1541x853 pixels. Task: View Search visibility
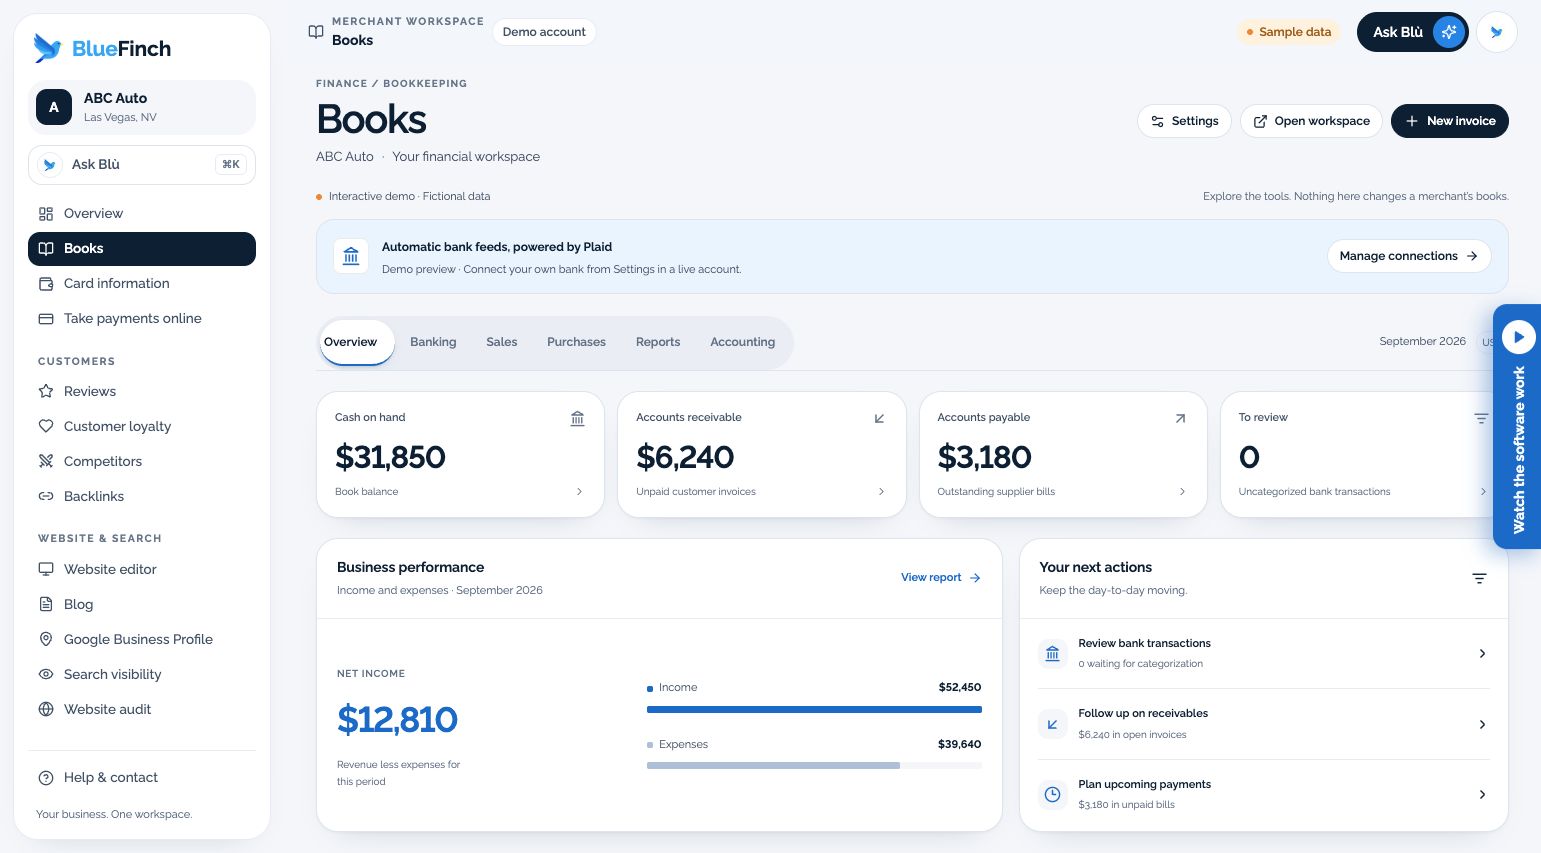(x=142, y=674)
